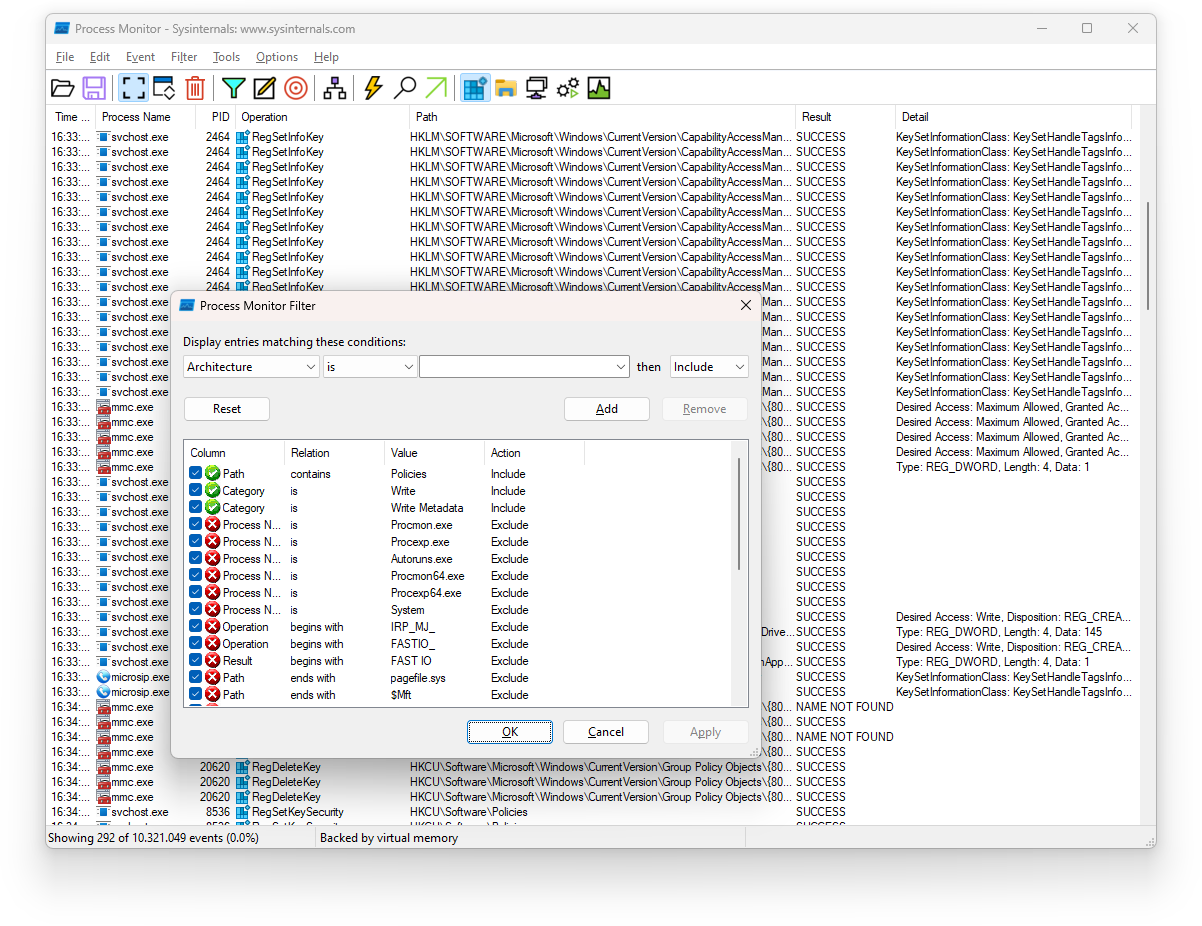Toggle Show Network Activity toolbar icon
Screen dimensions: 1202x926
(537, 88)
